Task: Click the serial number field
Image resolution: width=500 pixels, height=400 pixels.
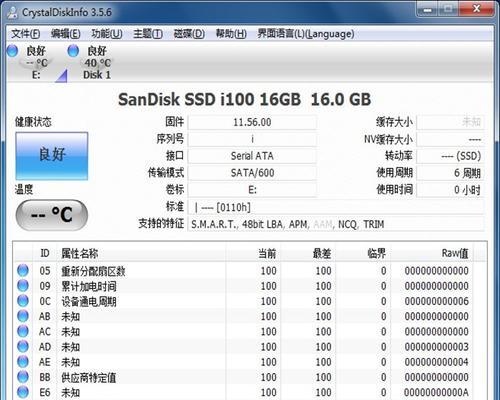Action: point(252,139)
